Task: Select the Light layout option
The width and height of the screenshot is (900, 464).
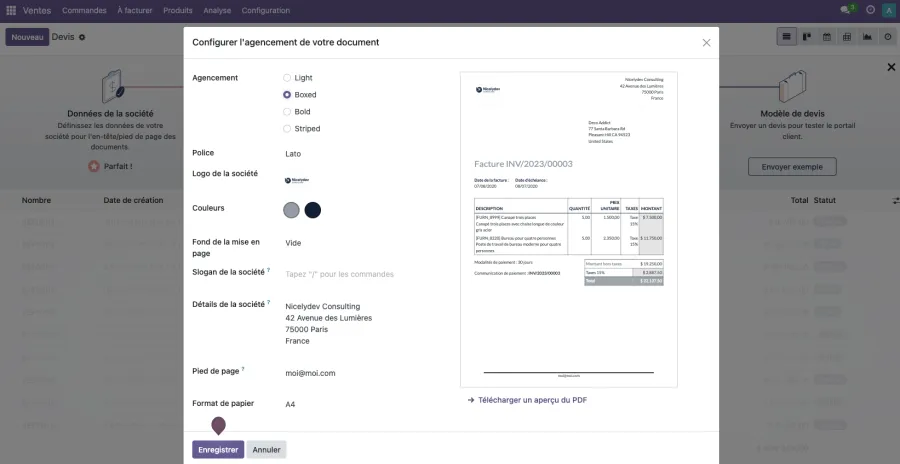Action: (288, 78)
